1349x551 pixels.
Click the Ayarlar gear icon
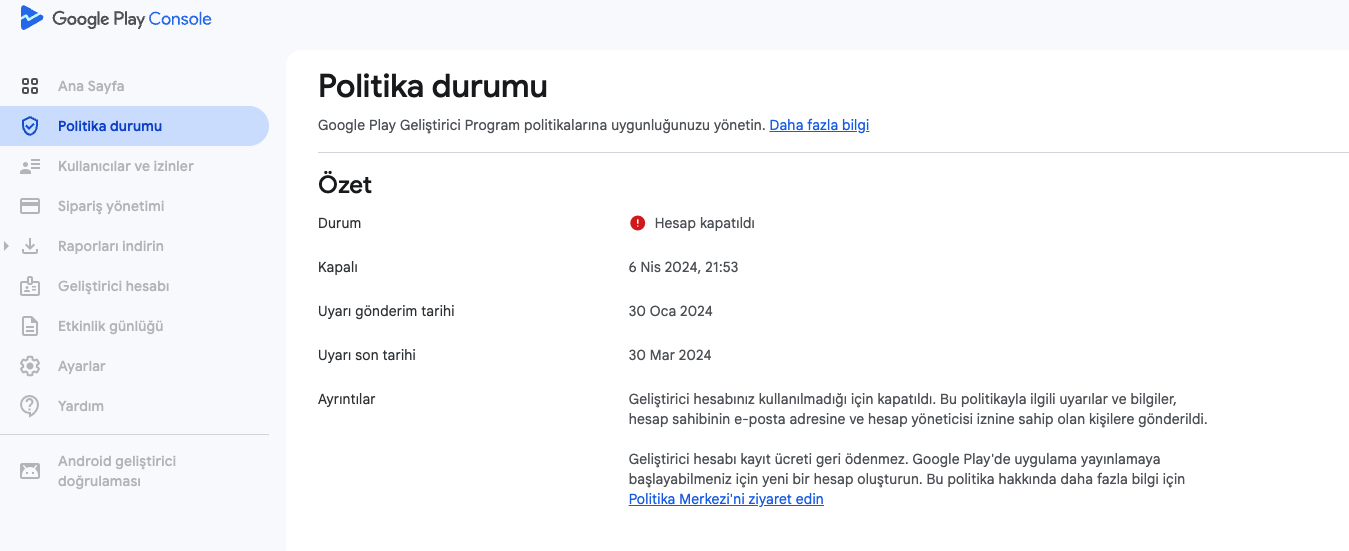pos(30,366)
